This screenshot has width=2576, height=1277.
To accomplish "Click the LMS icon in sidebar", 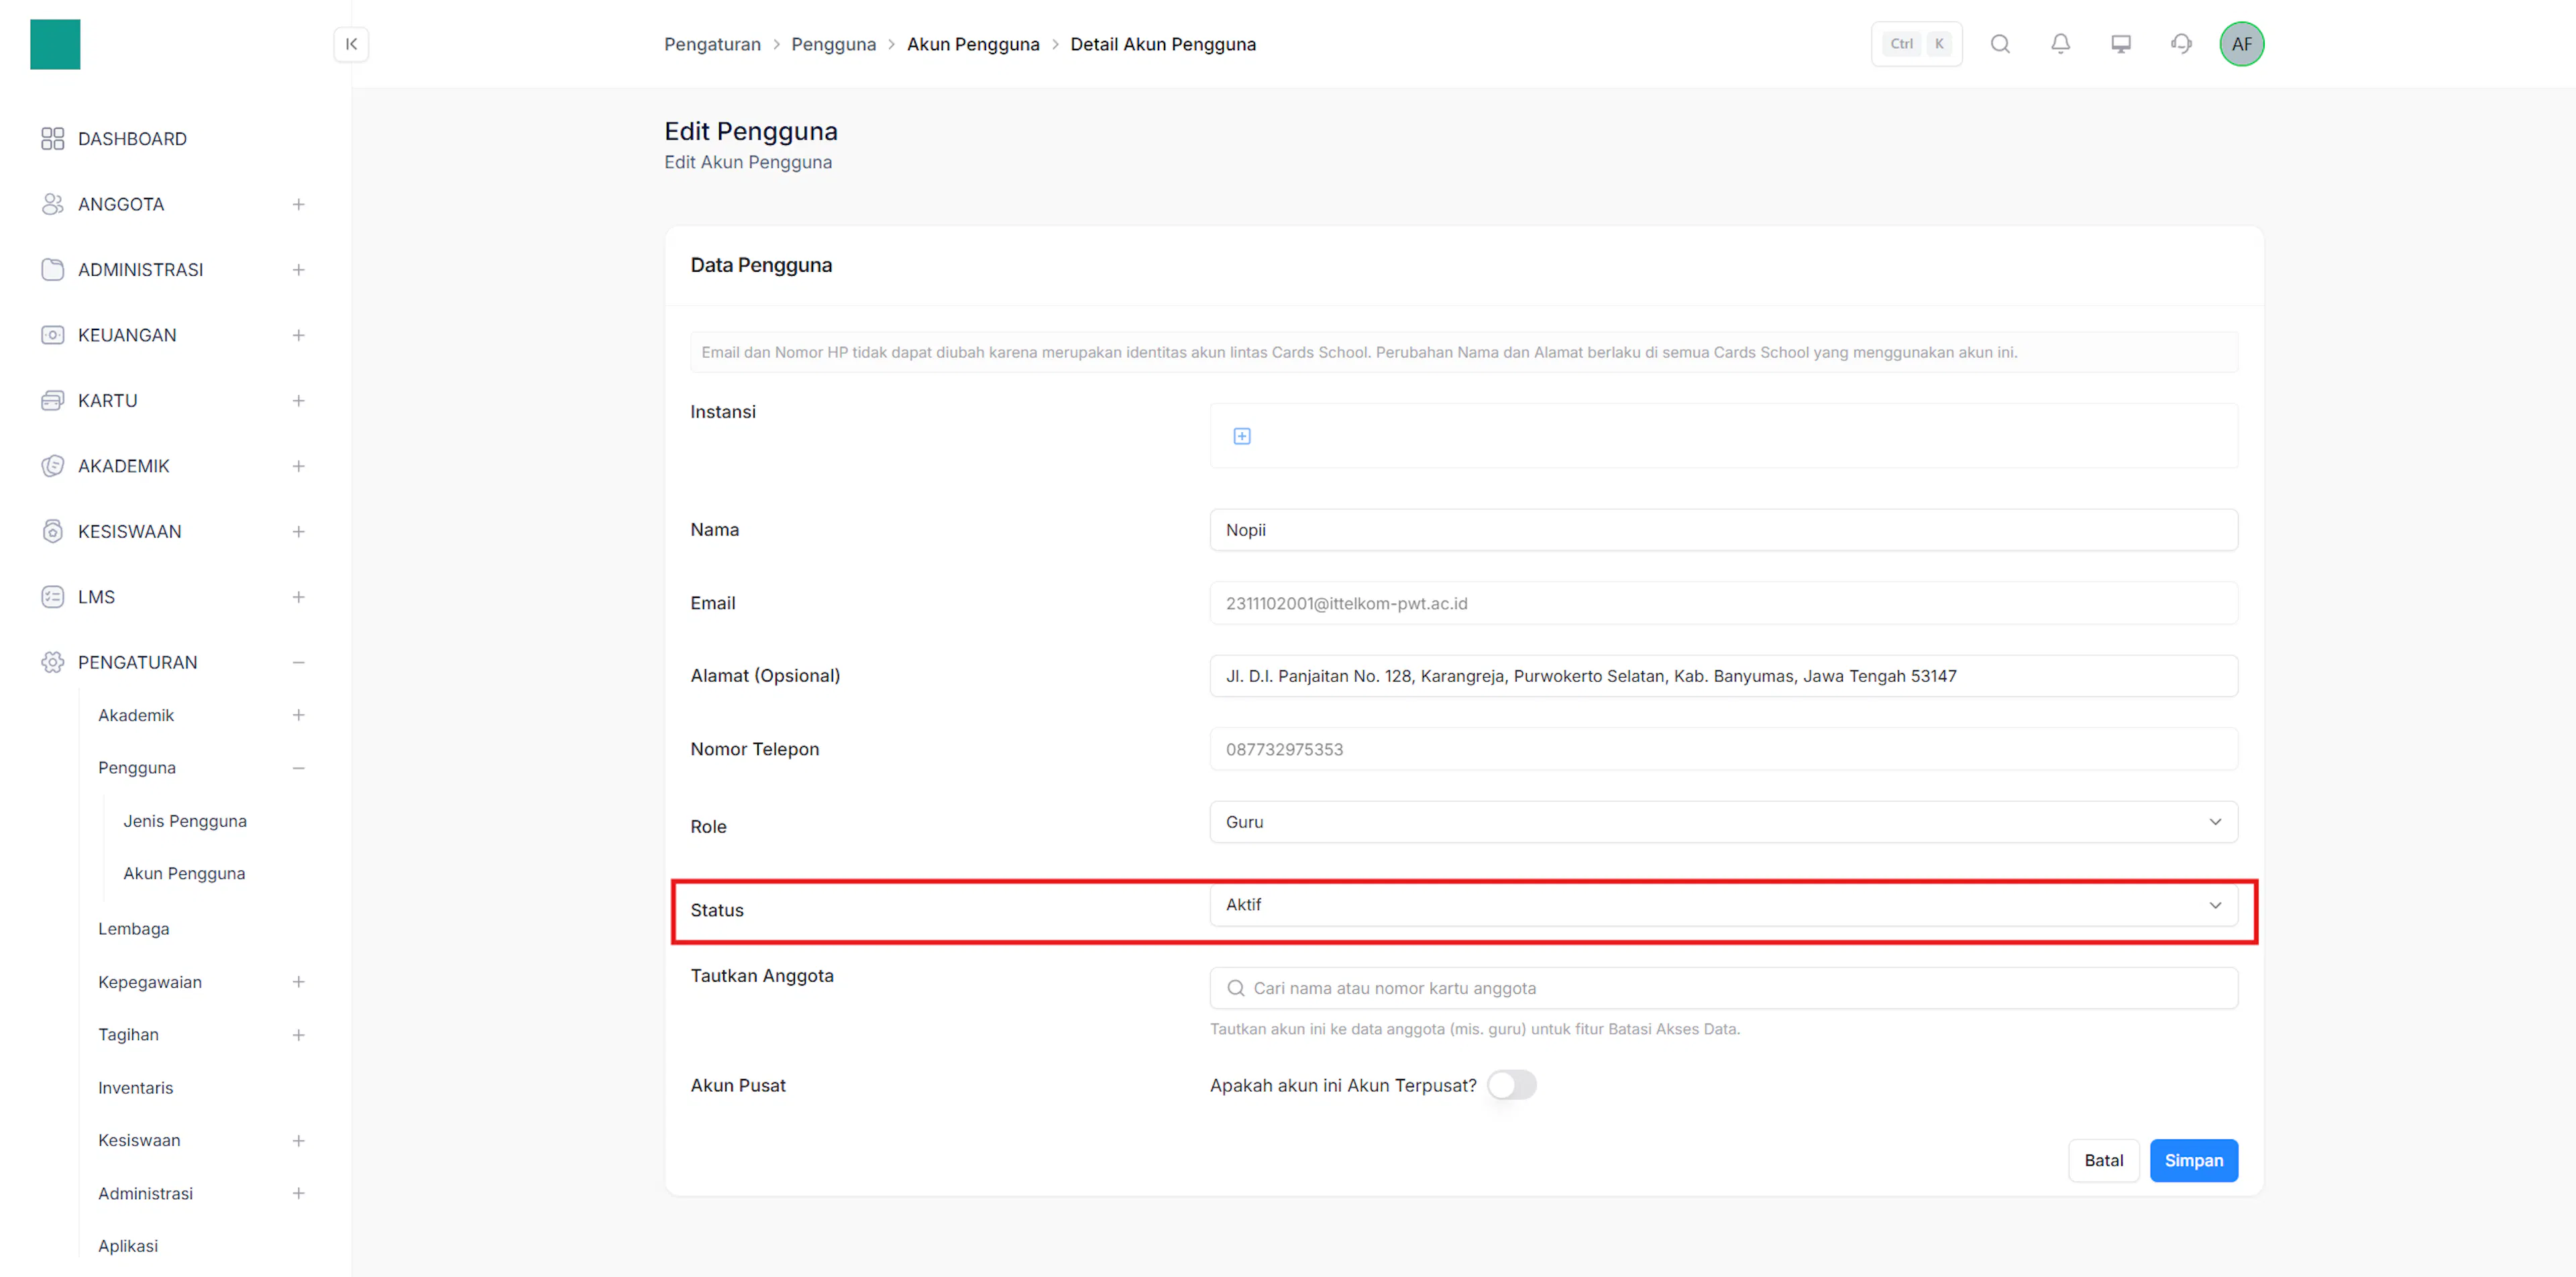I will 53,597.
